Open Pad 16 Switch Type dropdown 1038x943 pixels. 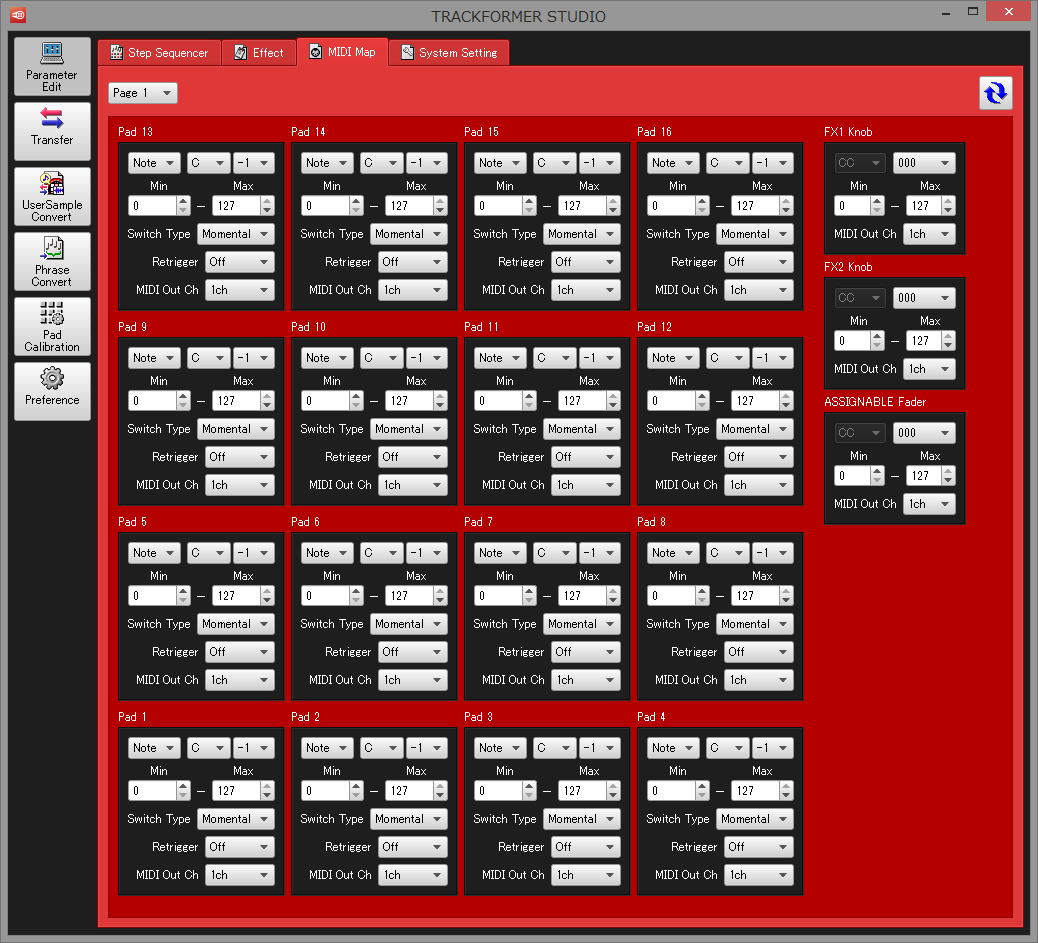(x=755, y=234)
